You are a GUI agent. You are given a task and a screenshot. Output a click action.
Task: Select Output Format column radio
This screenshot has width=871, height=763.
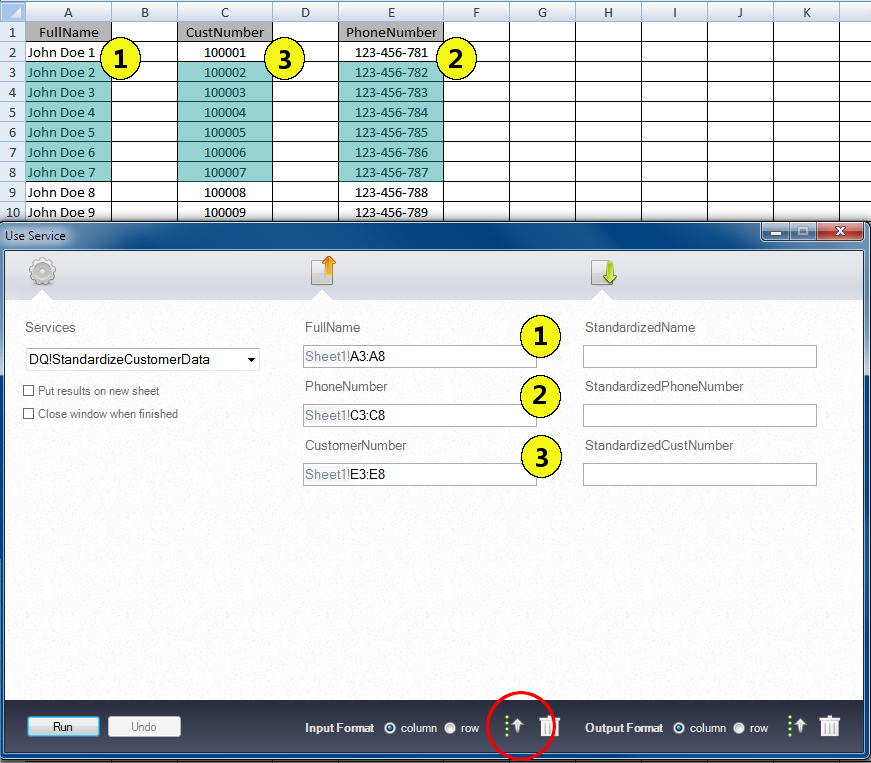[679, 728]
